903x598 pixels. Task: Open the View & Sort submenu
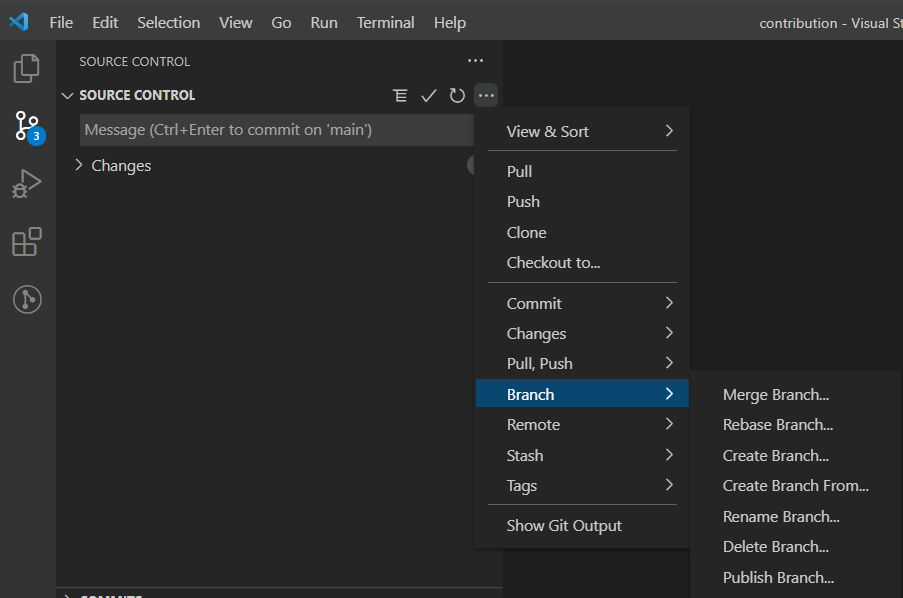click(582, 131)
